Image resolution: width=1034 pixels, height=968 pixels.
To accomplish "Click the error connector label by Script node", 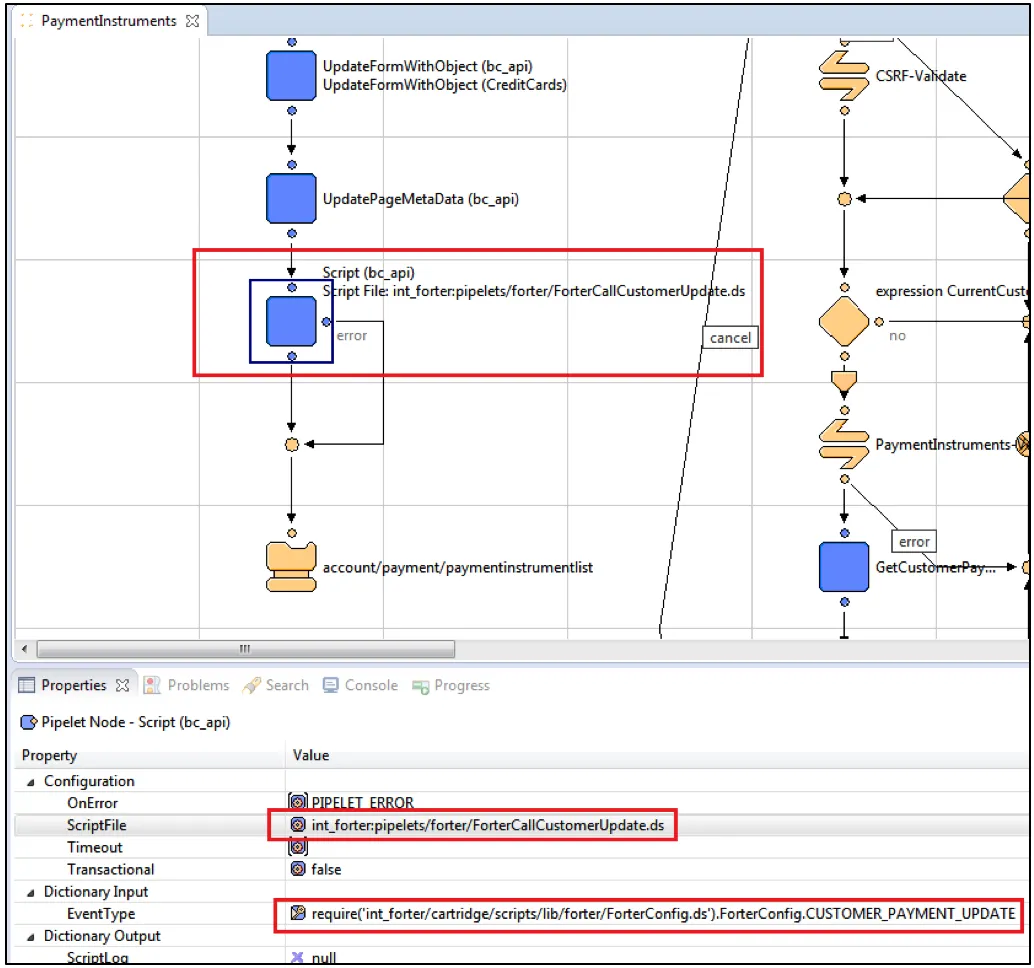I will pyautogui.click(x=351, y=336).
